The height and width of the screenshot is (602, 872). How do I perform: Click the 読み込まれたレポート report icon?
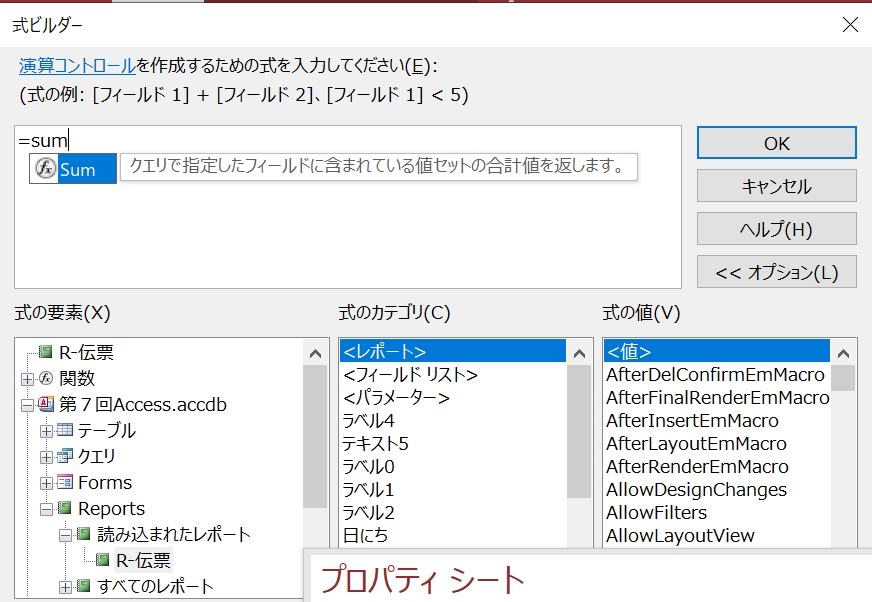coord(83,534)
